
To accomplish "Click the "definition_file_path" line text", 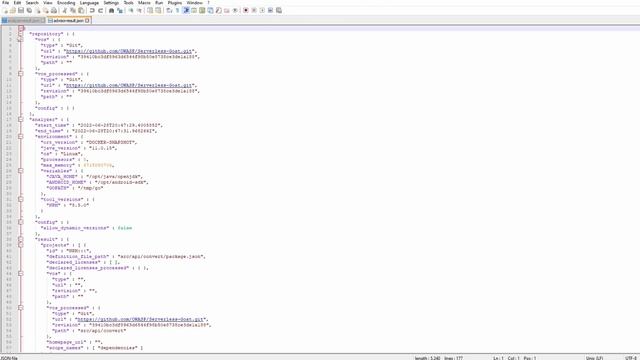I will (126, 257).
